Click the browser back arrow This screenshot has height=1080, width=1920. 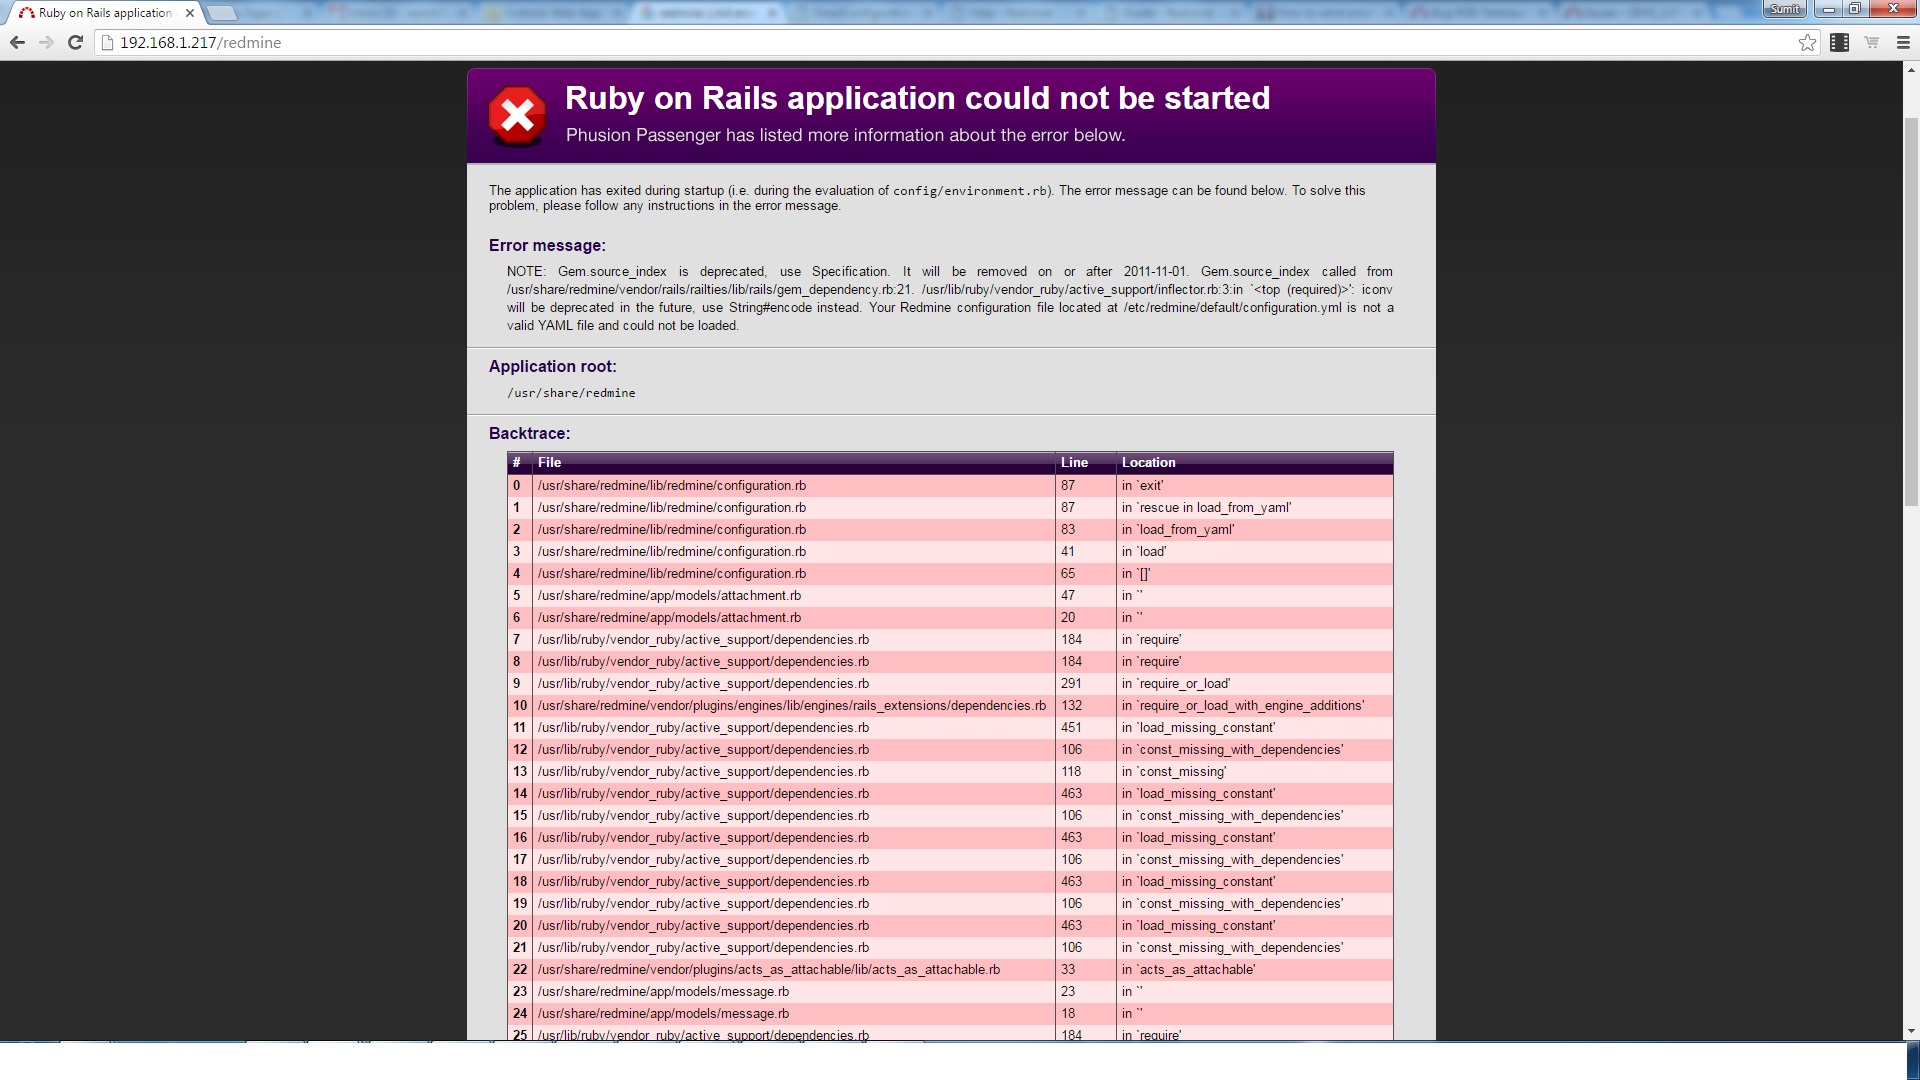(17, 42)
